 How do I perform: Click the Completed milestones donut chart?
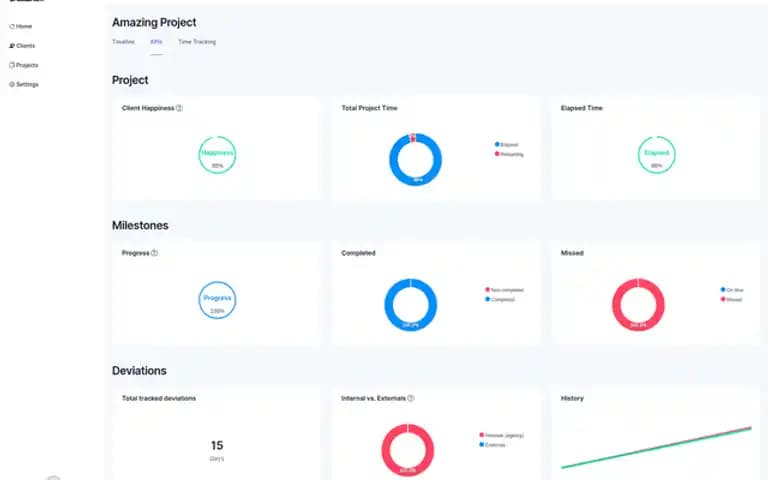[x=410, y=305]
